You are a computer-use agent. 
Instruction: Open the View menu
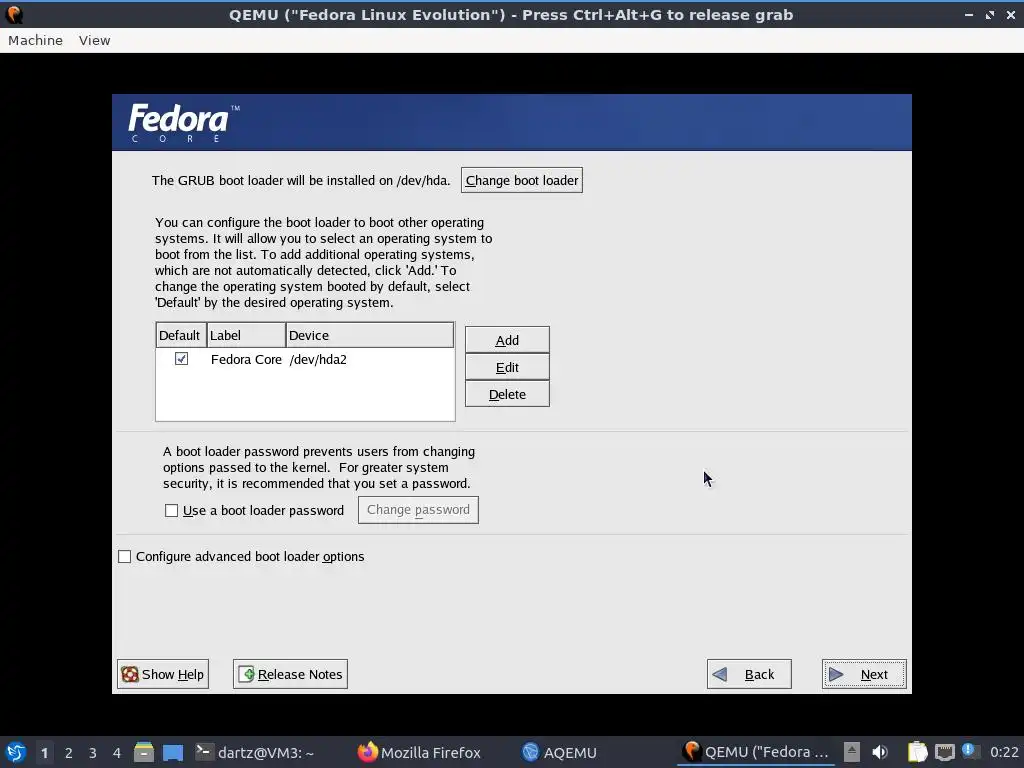(x=95, y=40)
